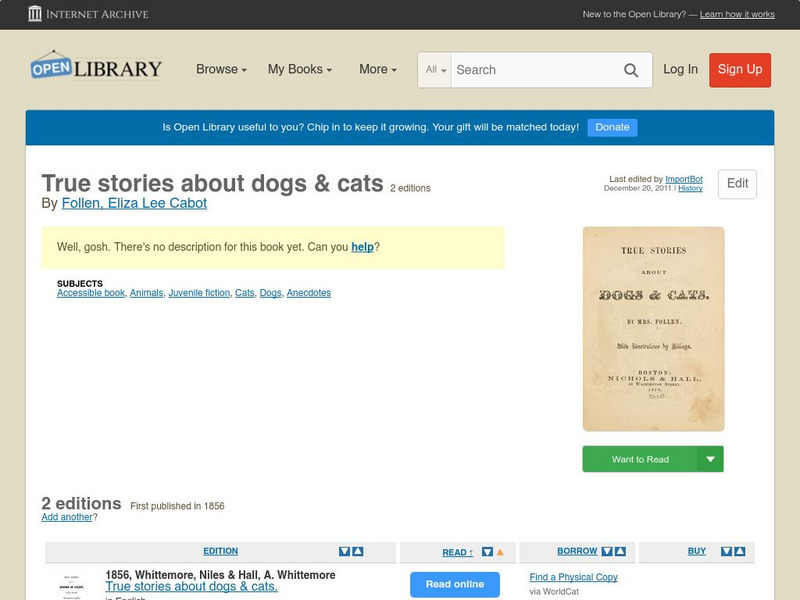Open the Open Library home logo

pyautogui.click(x=96, y=66)
